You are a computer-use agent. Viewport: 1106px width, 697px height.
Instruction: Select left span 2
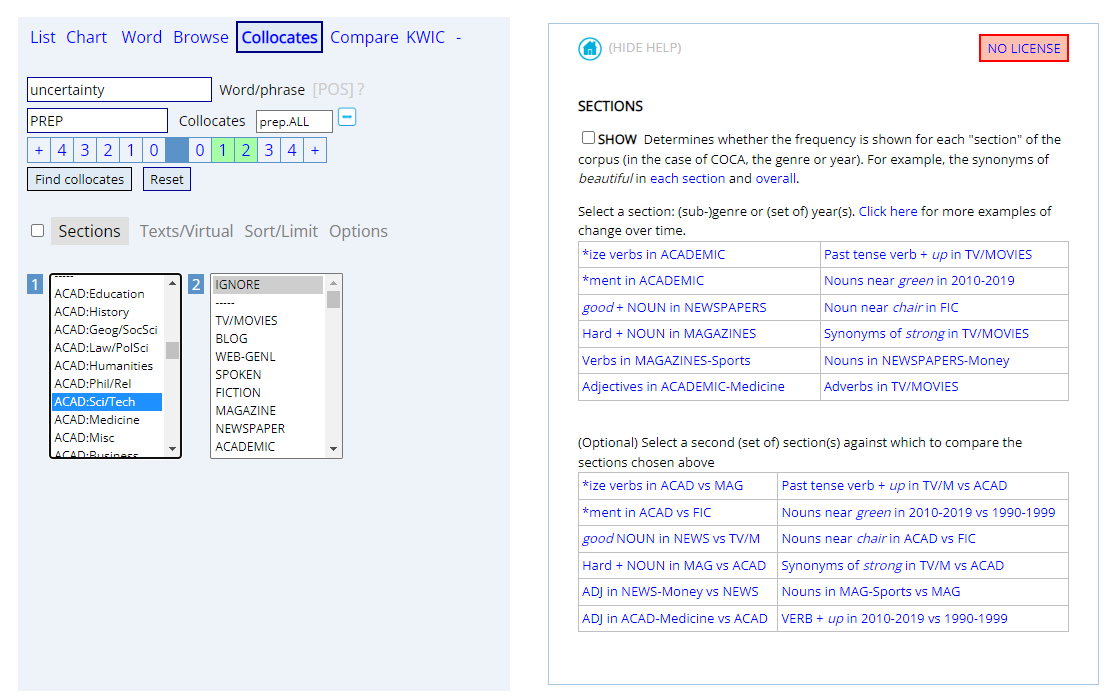coord(108,150)
